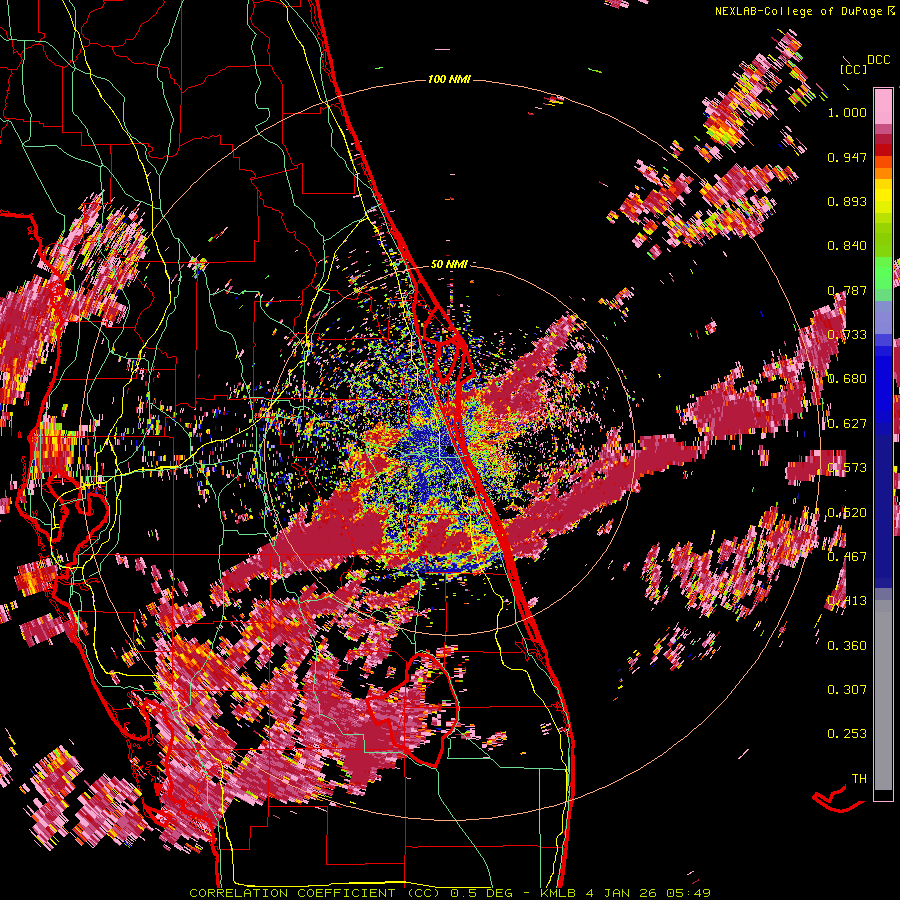Click the [CC] legend unit label

pyautogui.click(x=853, y=69)
